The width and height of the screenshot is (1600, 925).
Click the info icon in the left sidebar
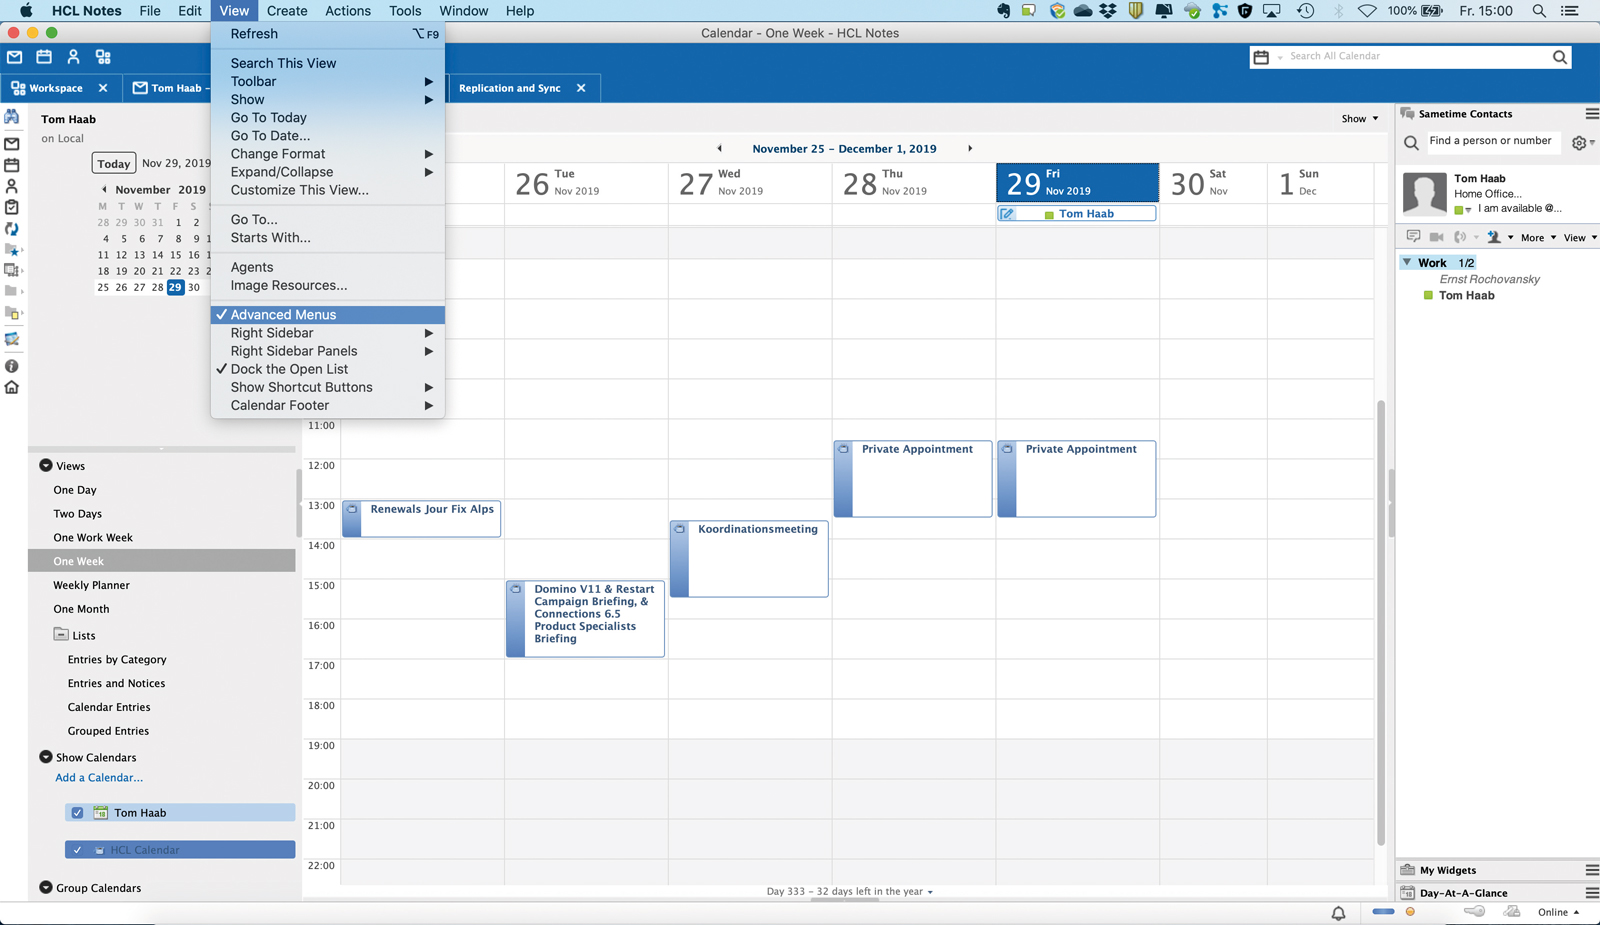pos(12,366)
